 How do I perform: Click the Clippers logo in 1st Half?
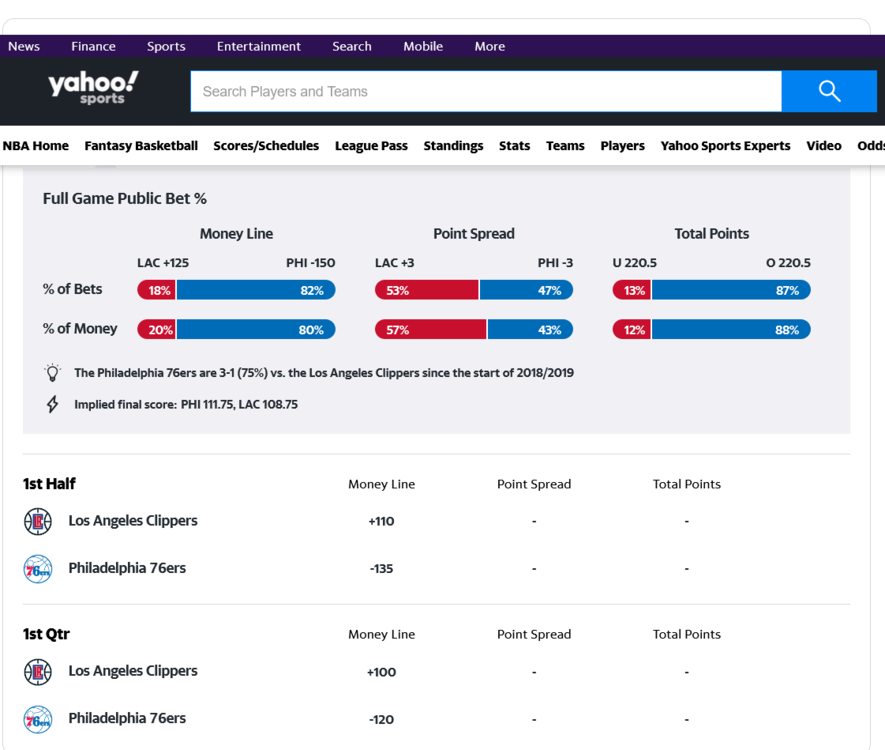[38, 521]
